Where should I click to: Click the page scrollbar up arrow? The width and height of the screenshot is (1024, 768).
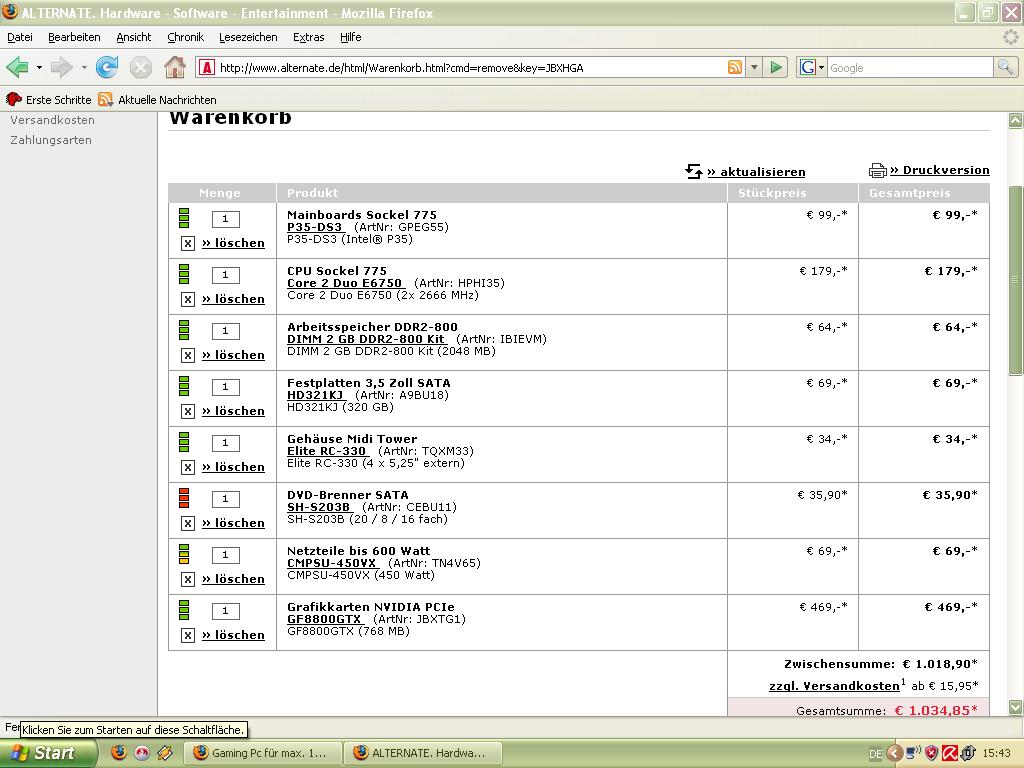1015,120
